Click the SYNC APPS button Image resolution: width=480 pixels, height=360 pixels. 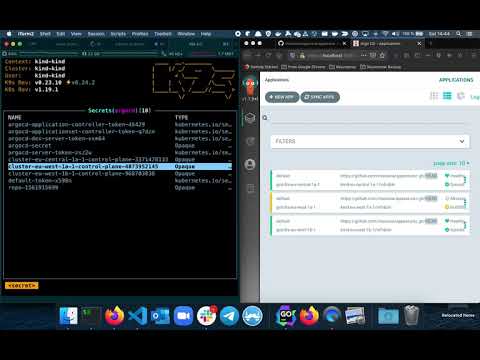click(320, 97)
